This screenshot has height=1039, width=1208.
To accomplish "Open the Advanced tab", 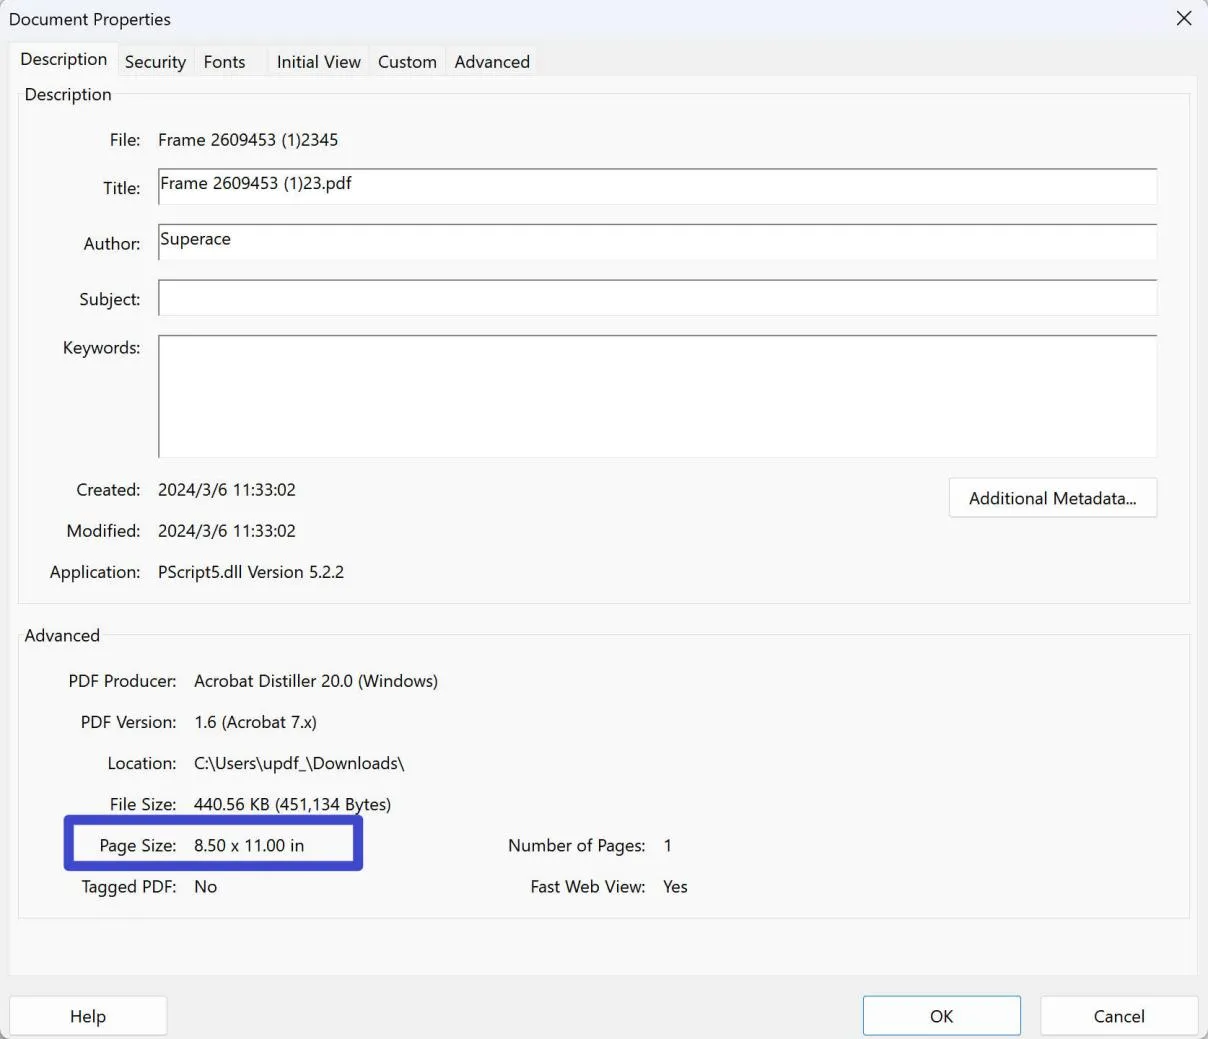I will pyautogui.click(x=491, y=61).
